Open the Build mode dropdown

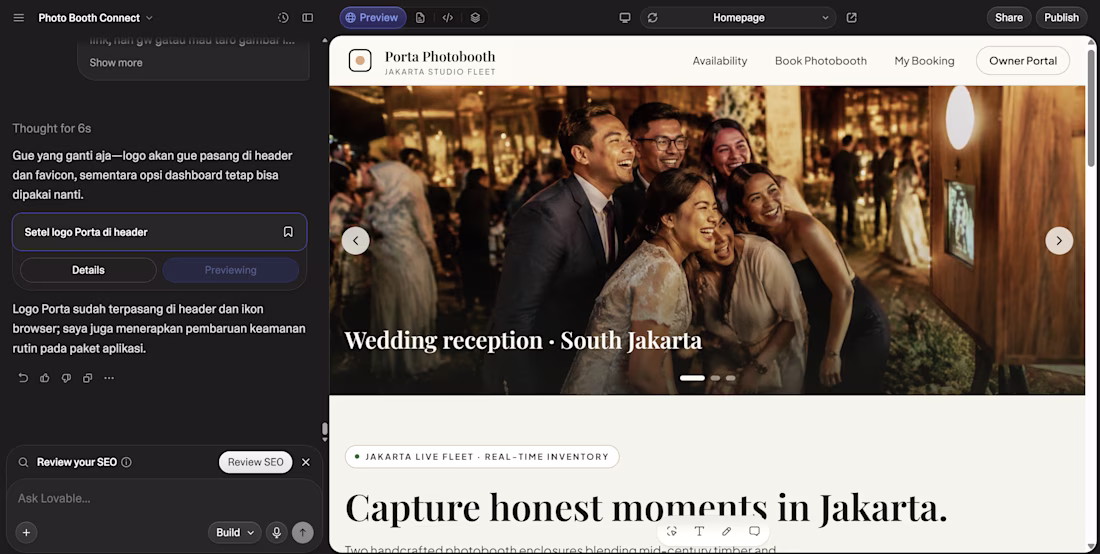[234, 532]
